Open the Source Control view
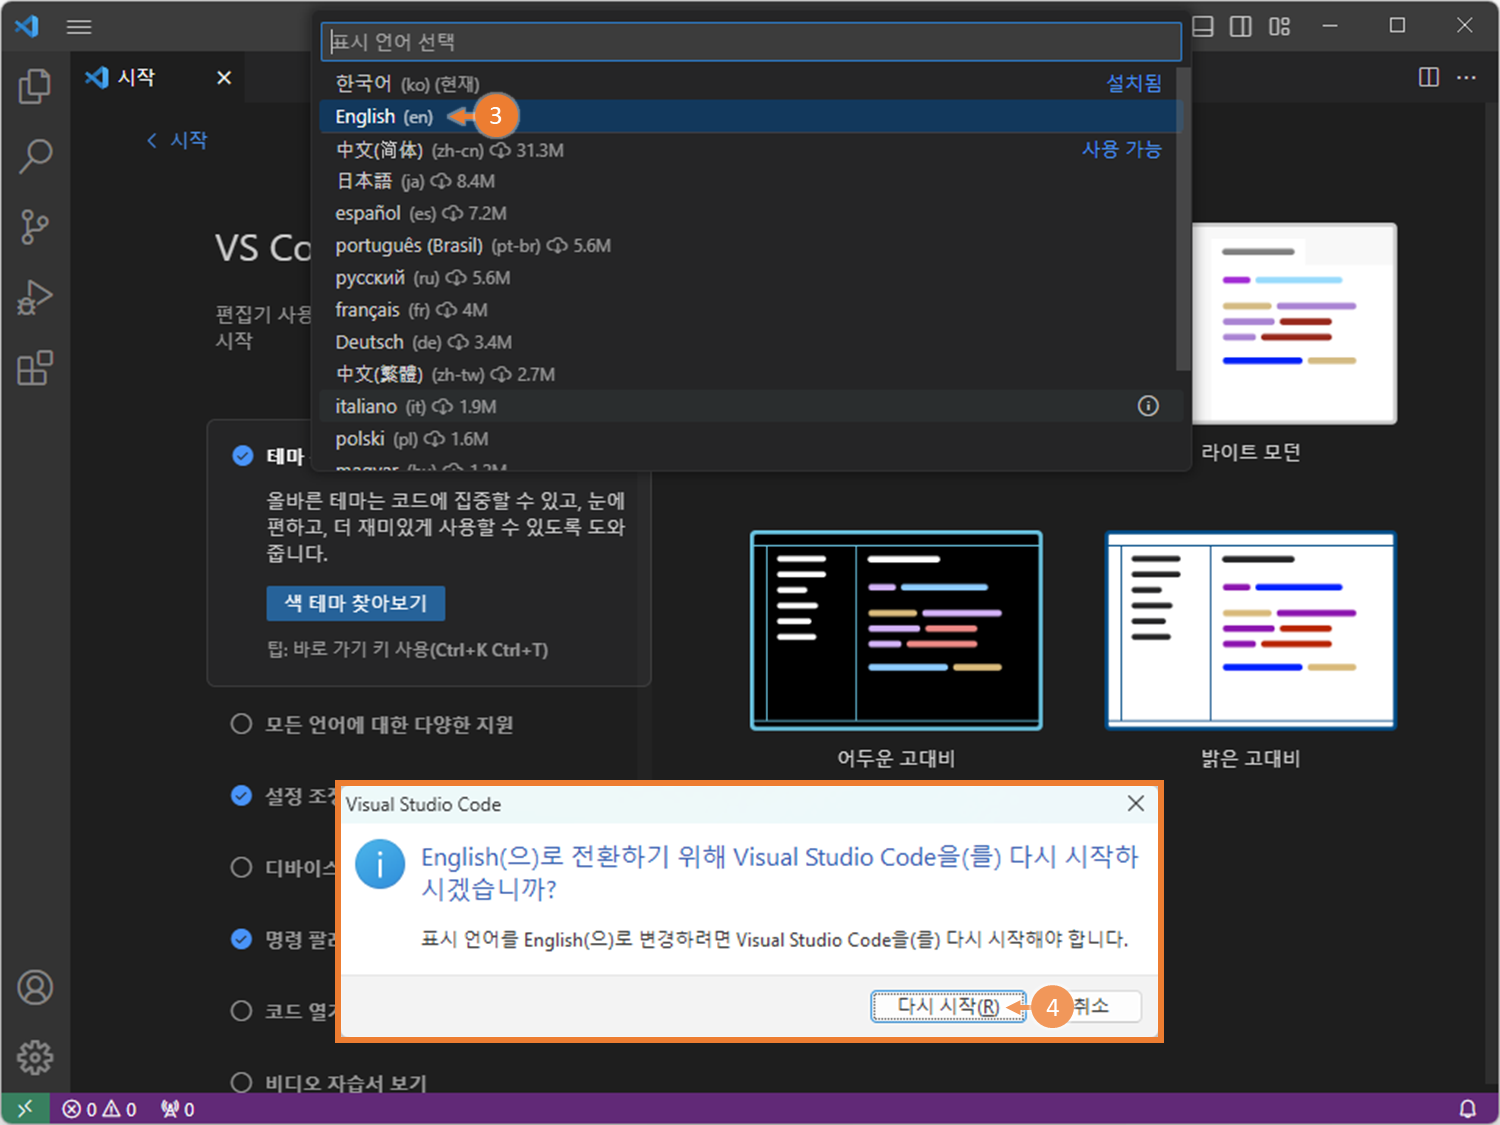The width and height of the screenshot is (1500, 1125). click(35, 227)
